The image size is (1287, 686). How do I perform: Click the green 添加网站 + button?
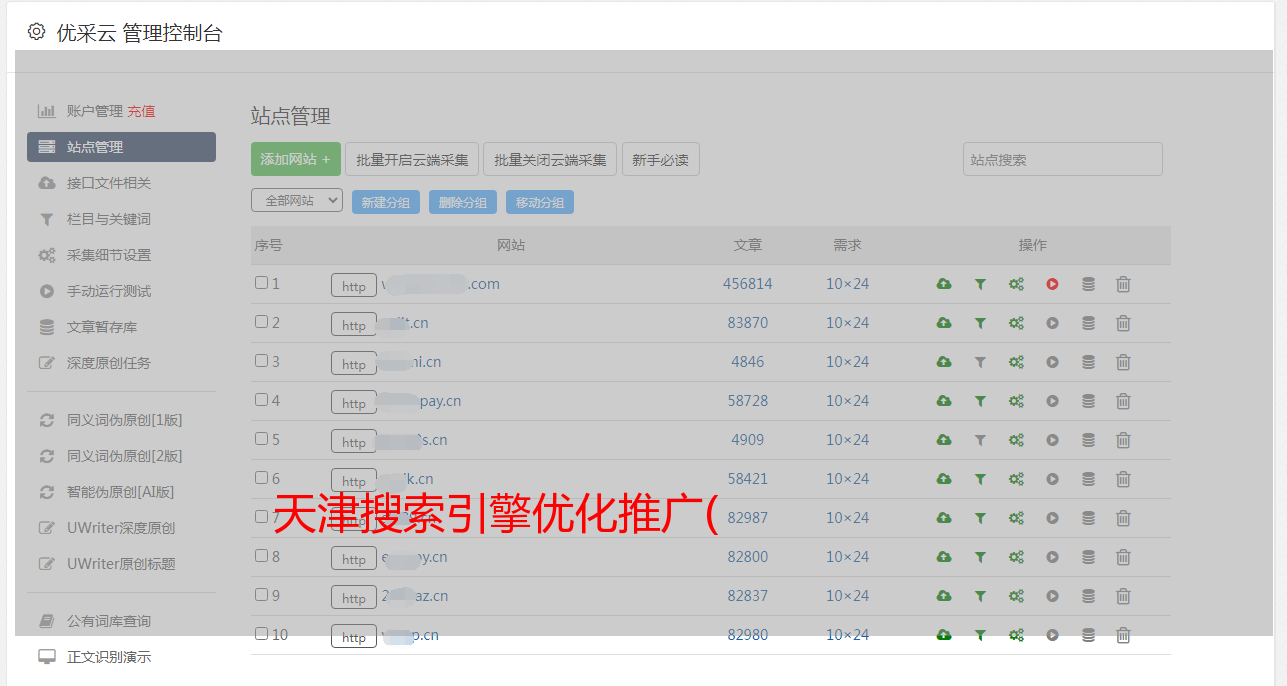coord(295,159)
